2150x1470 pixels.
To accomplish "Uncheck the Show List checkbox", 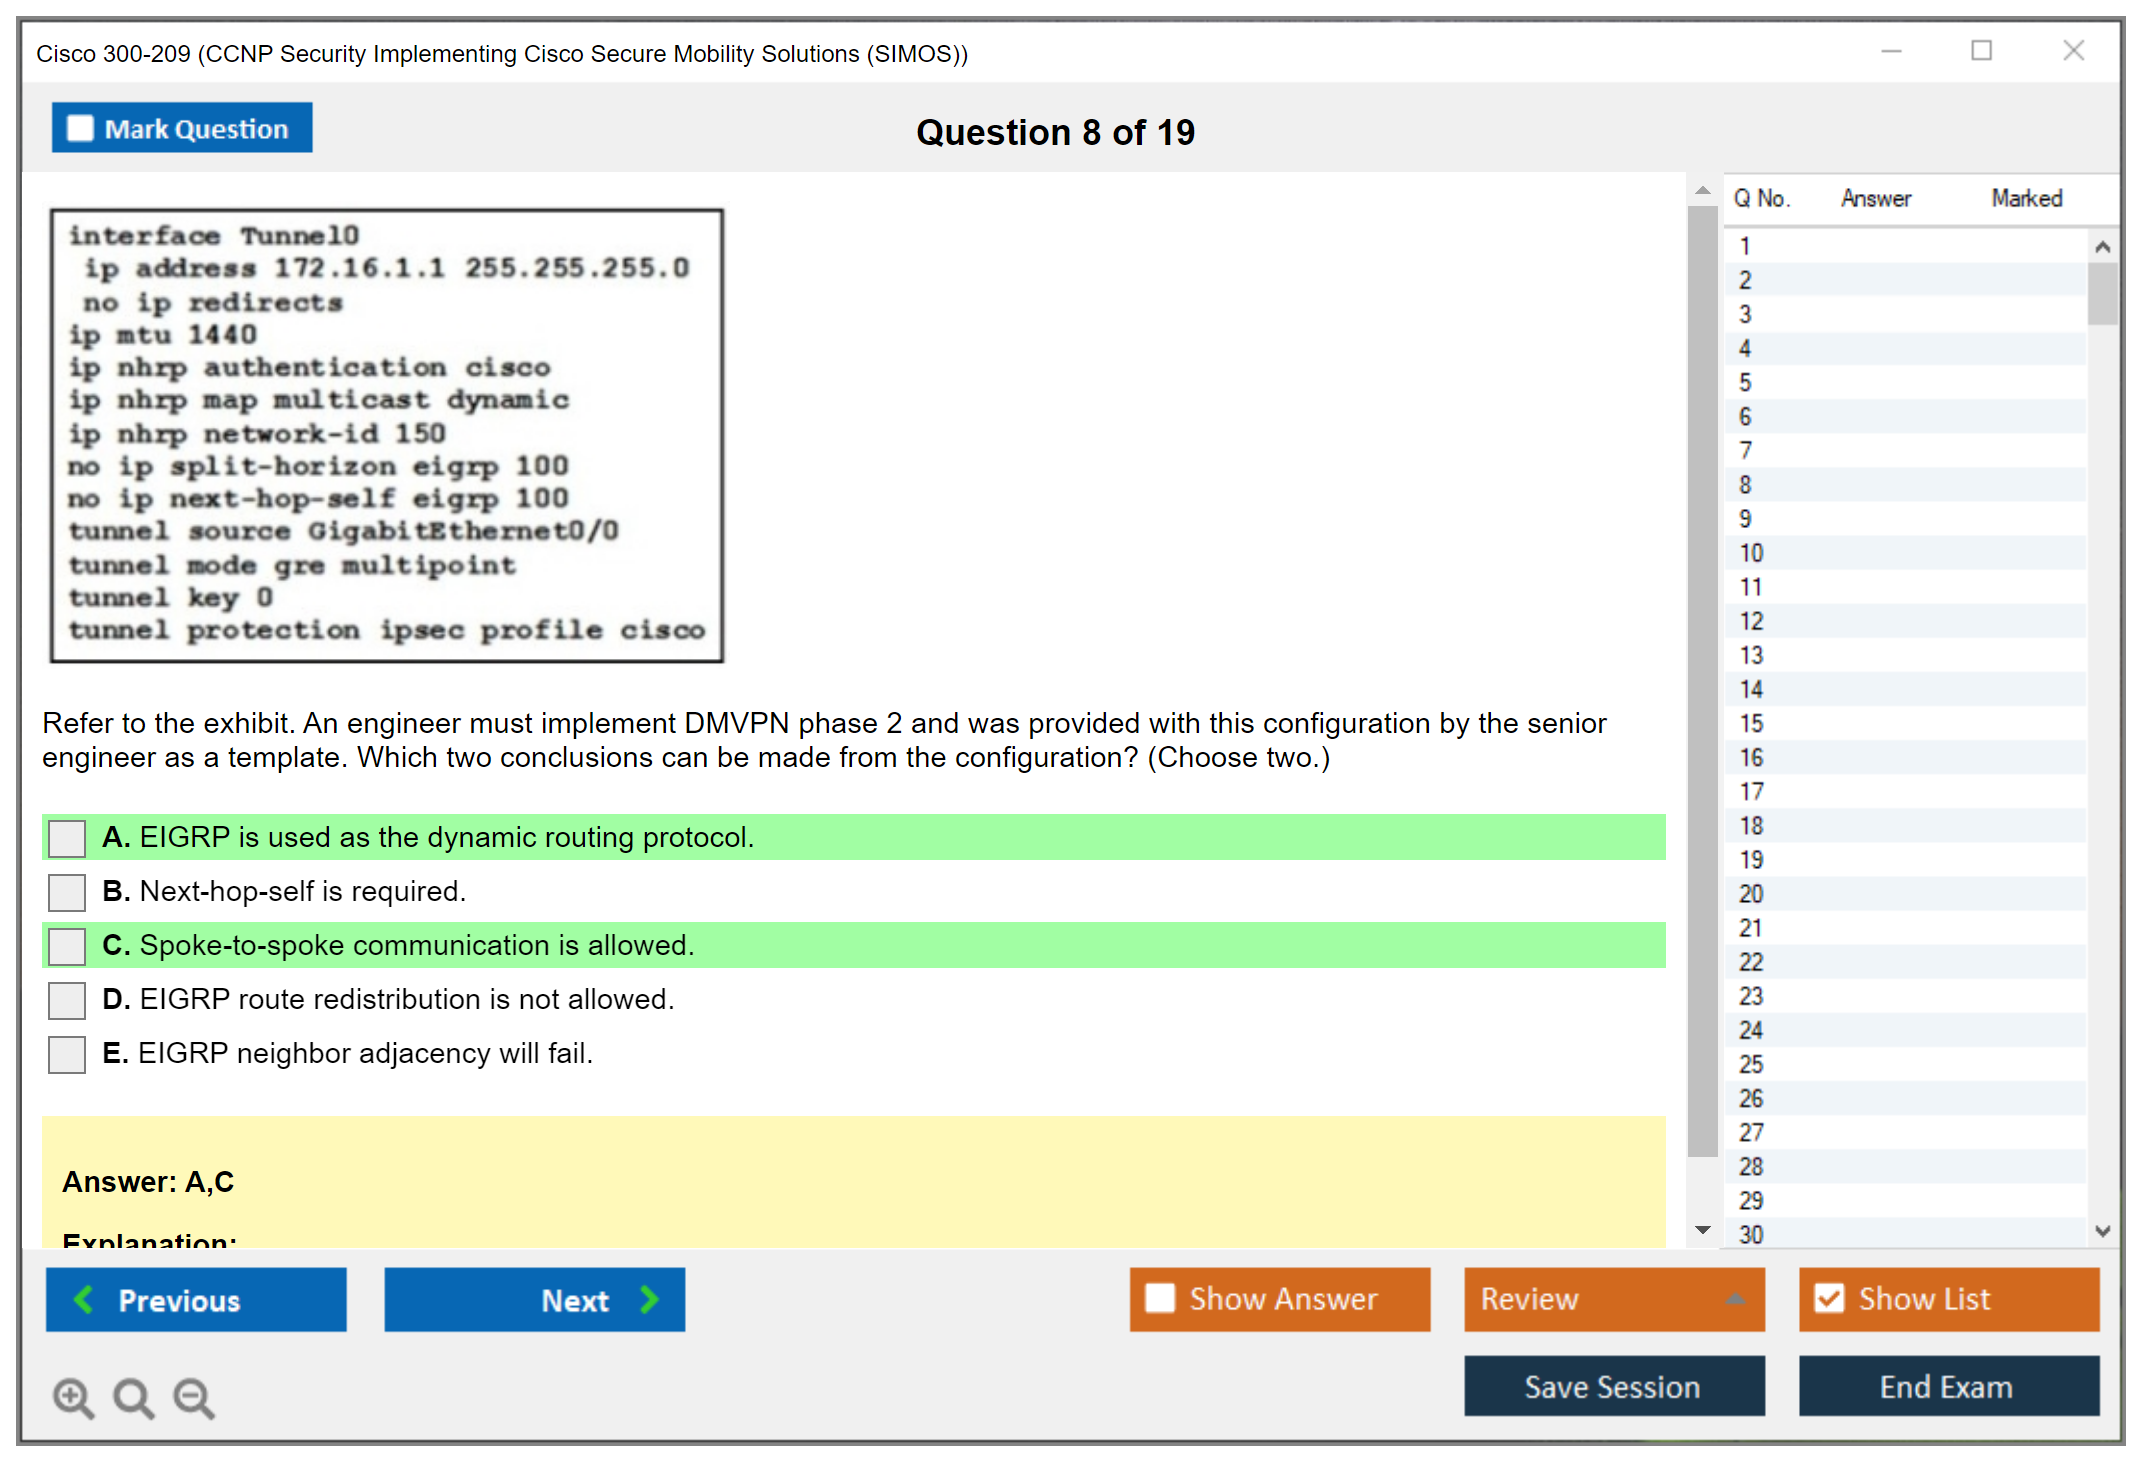I will (x=1829, y=1298).
